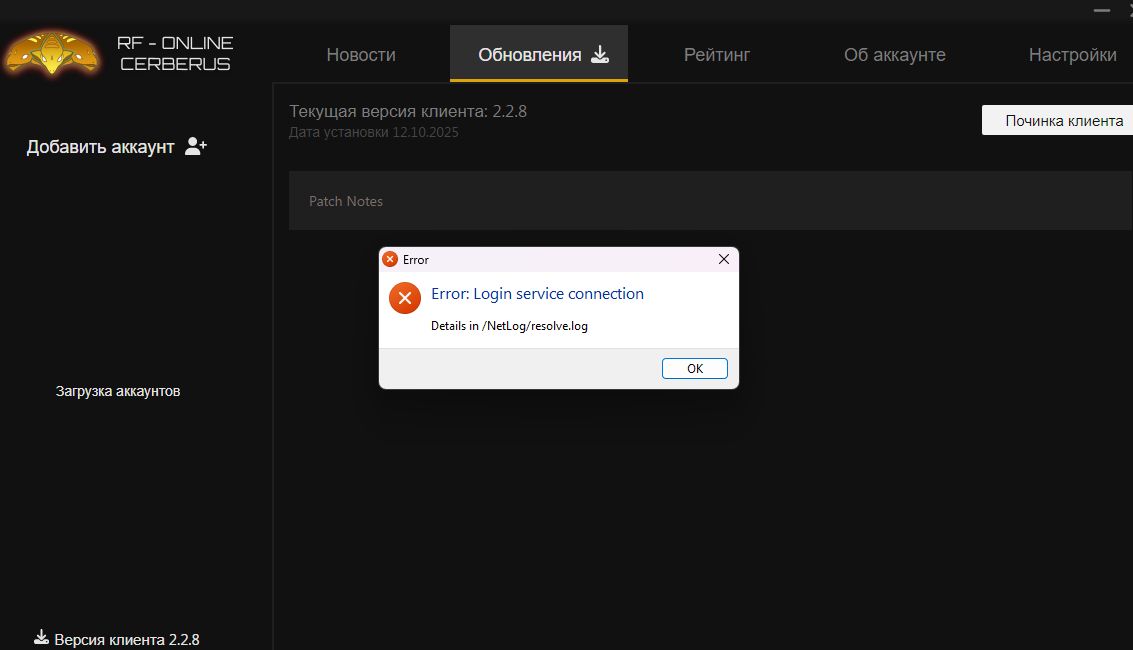
Task: Click the Починка клиента button
Action: pyautogui.click(x=1063, y=120)
